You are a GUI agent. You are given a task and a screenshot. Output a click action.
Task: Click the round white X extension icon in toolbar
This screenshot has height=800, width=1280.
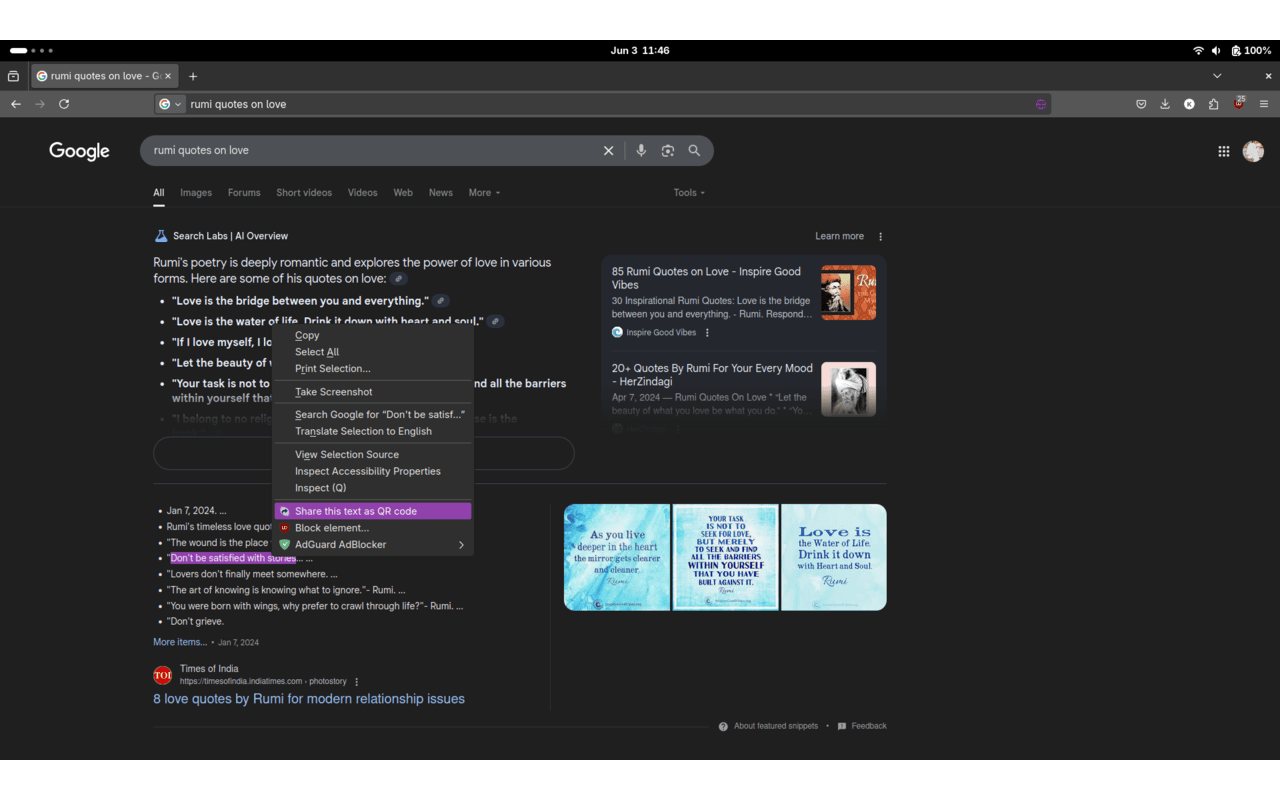1189,104
